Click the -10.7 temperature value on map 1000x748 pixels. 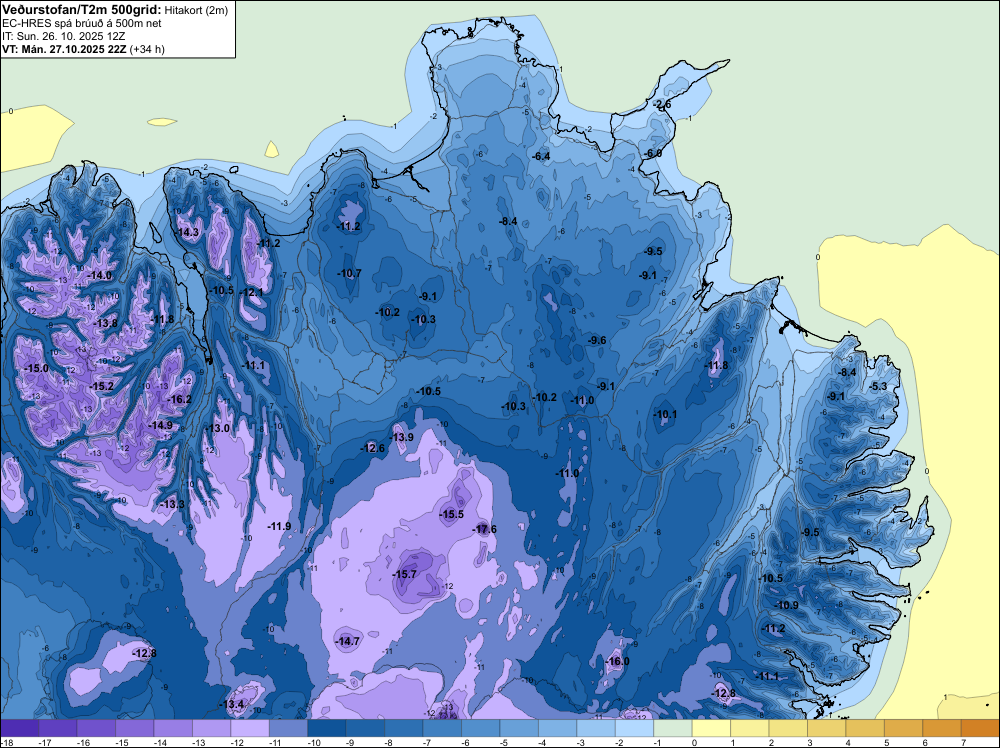pos(349,273)
